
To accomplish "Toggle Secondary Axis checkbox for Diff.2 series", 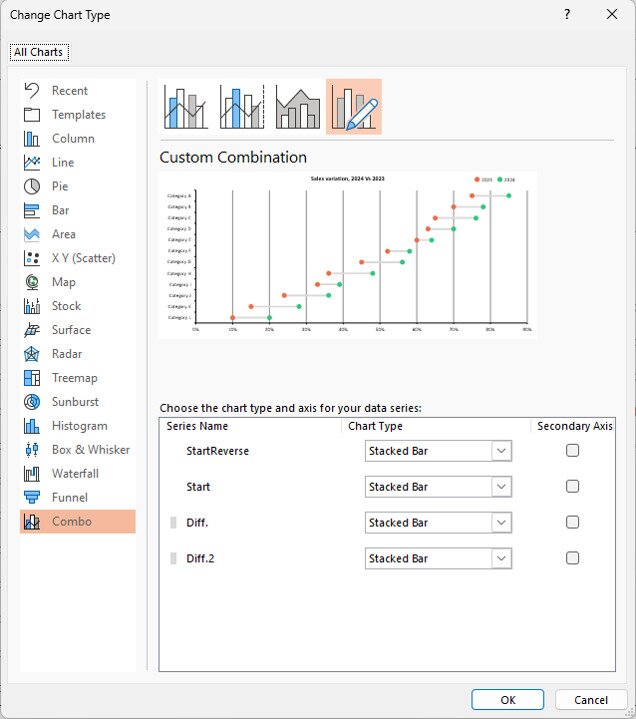I will point(572,558).
